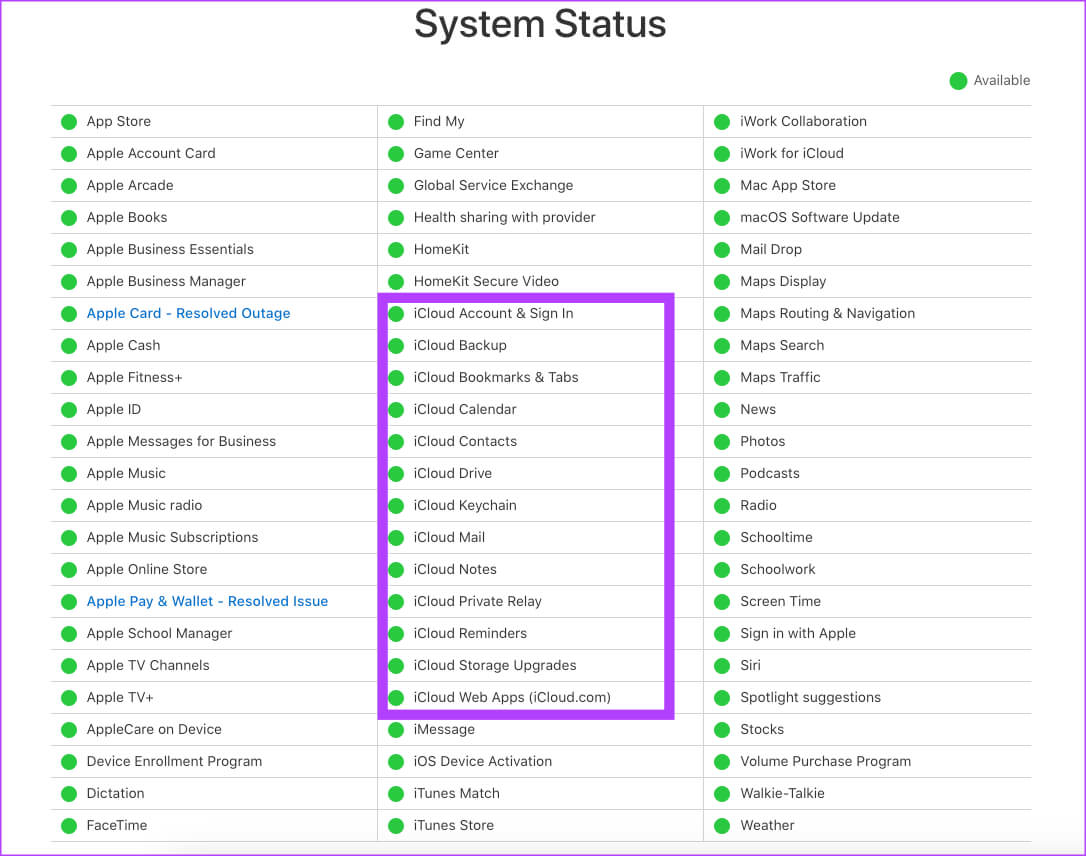This screenshot has width=1086, height=856.
Task: Select the iCloud Notes entry
Action: [x=455, y=569]
